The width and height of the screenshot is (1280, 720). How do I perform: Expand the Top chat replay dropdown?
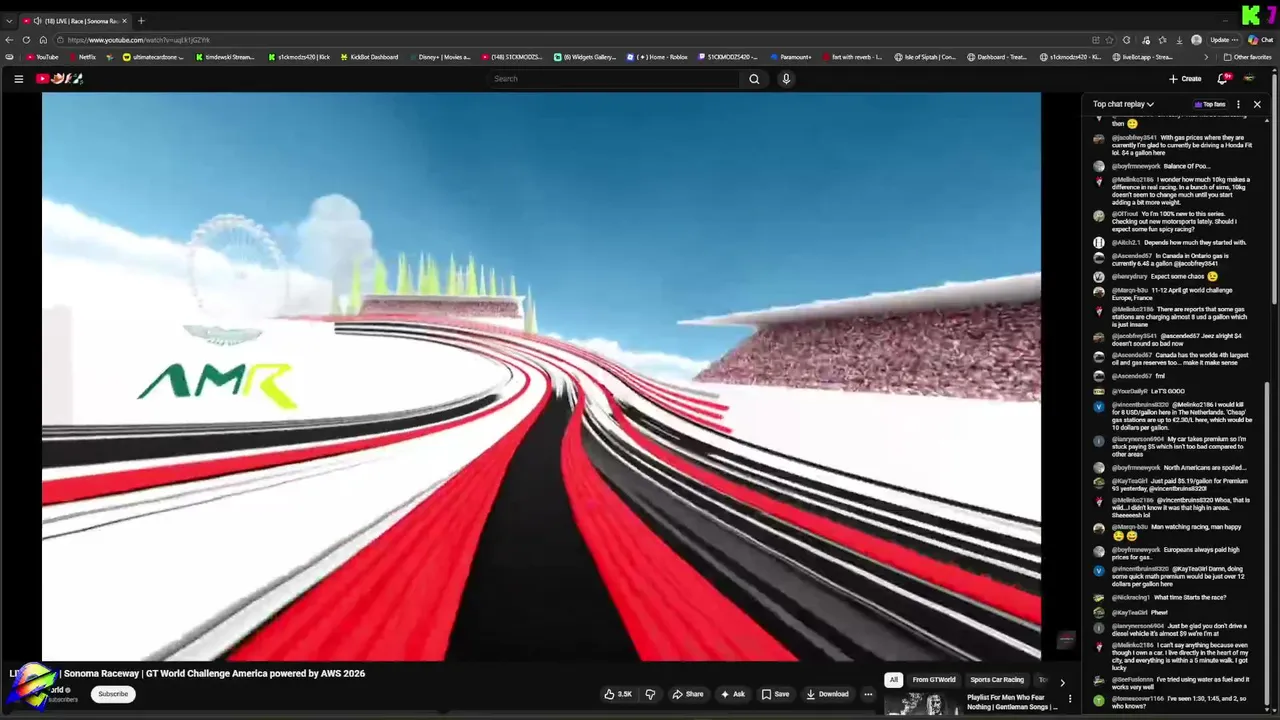click(1123, 104)
